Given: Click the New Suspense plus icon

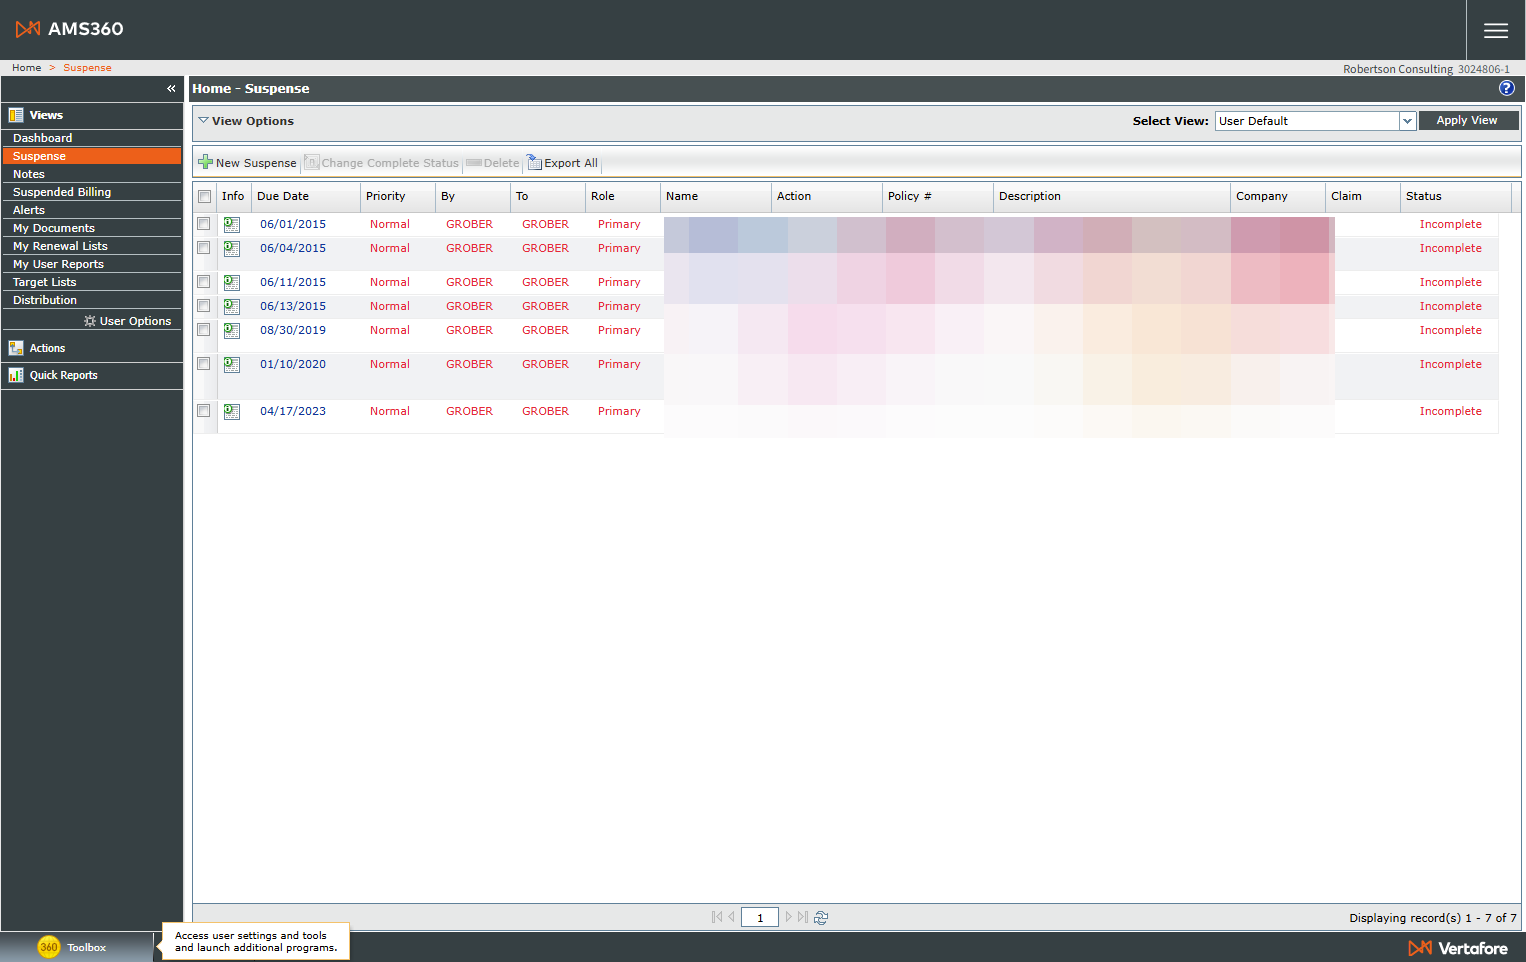Looking at the screenshot, I should 205,162.
